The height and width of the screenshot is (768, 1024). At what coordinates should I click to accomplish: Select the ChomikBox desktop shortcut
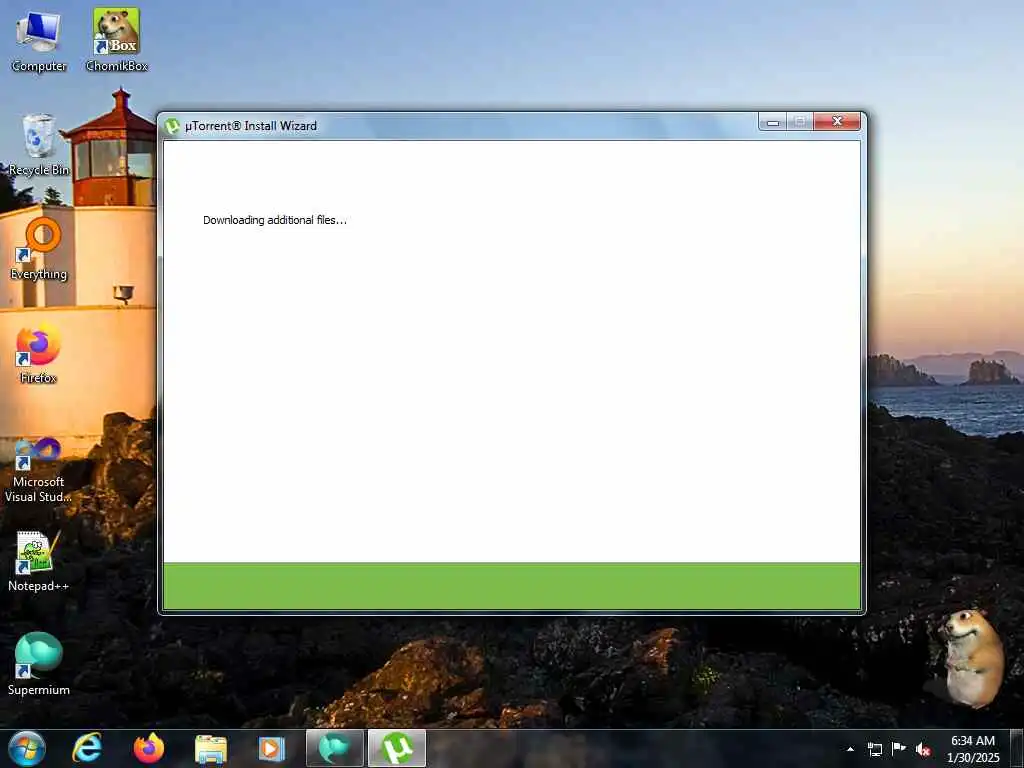click(116, 41)
